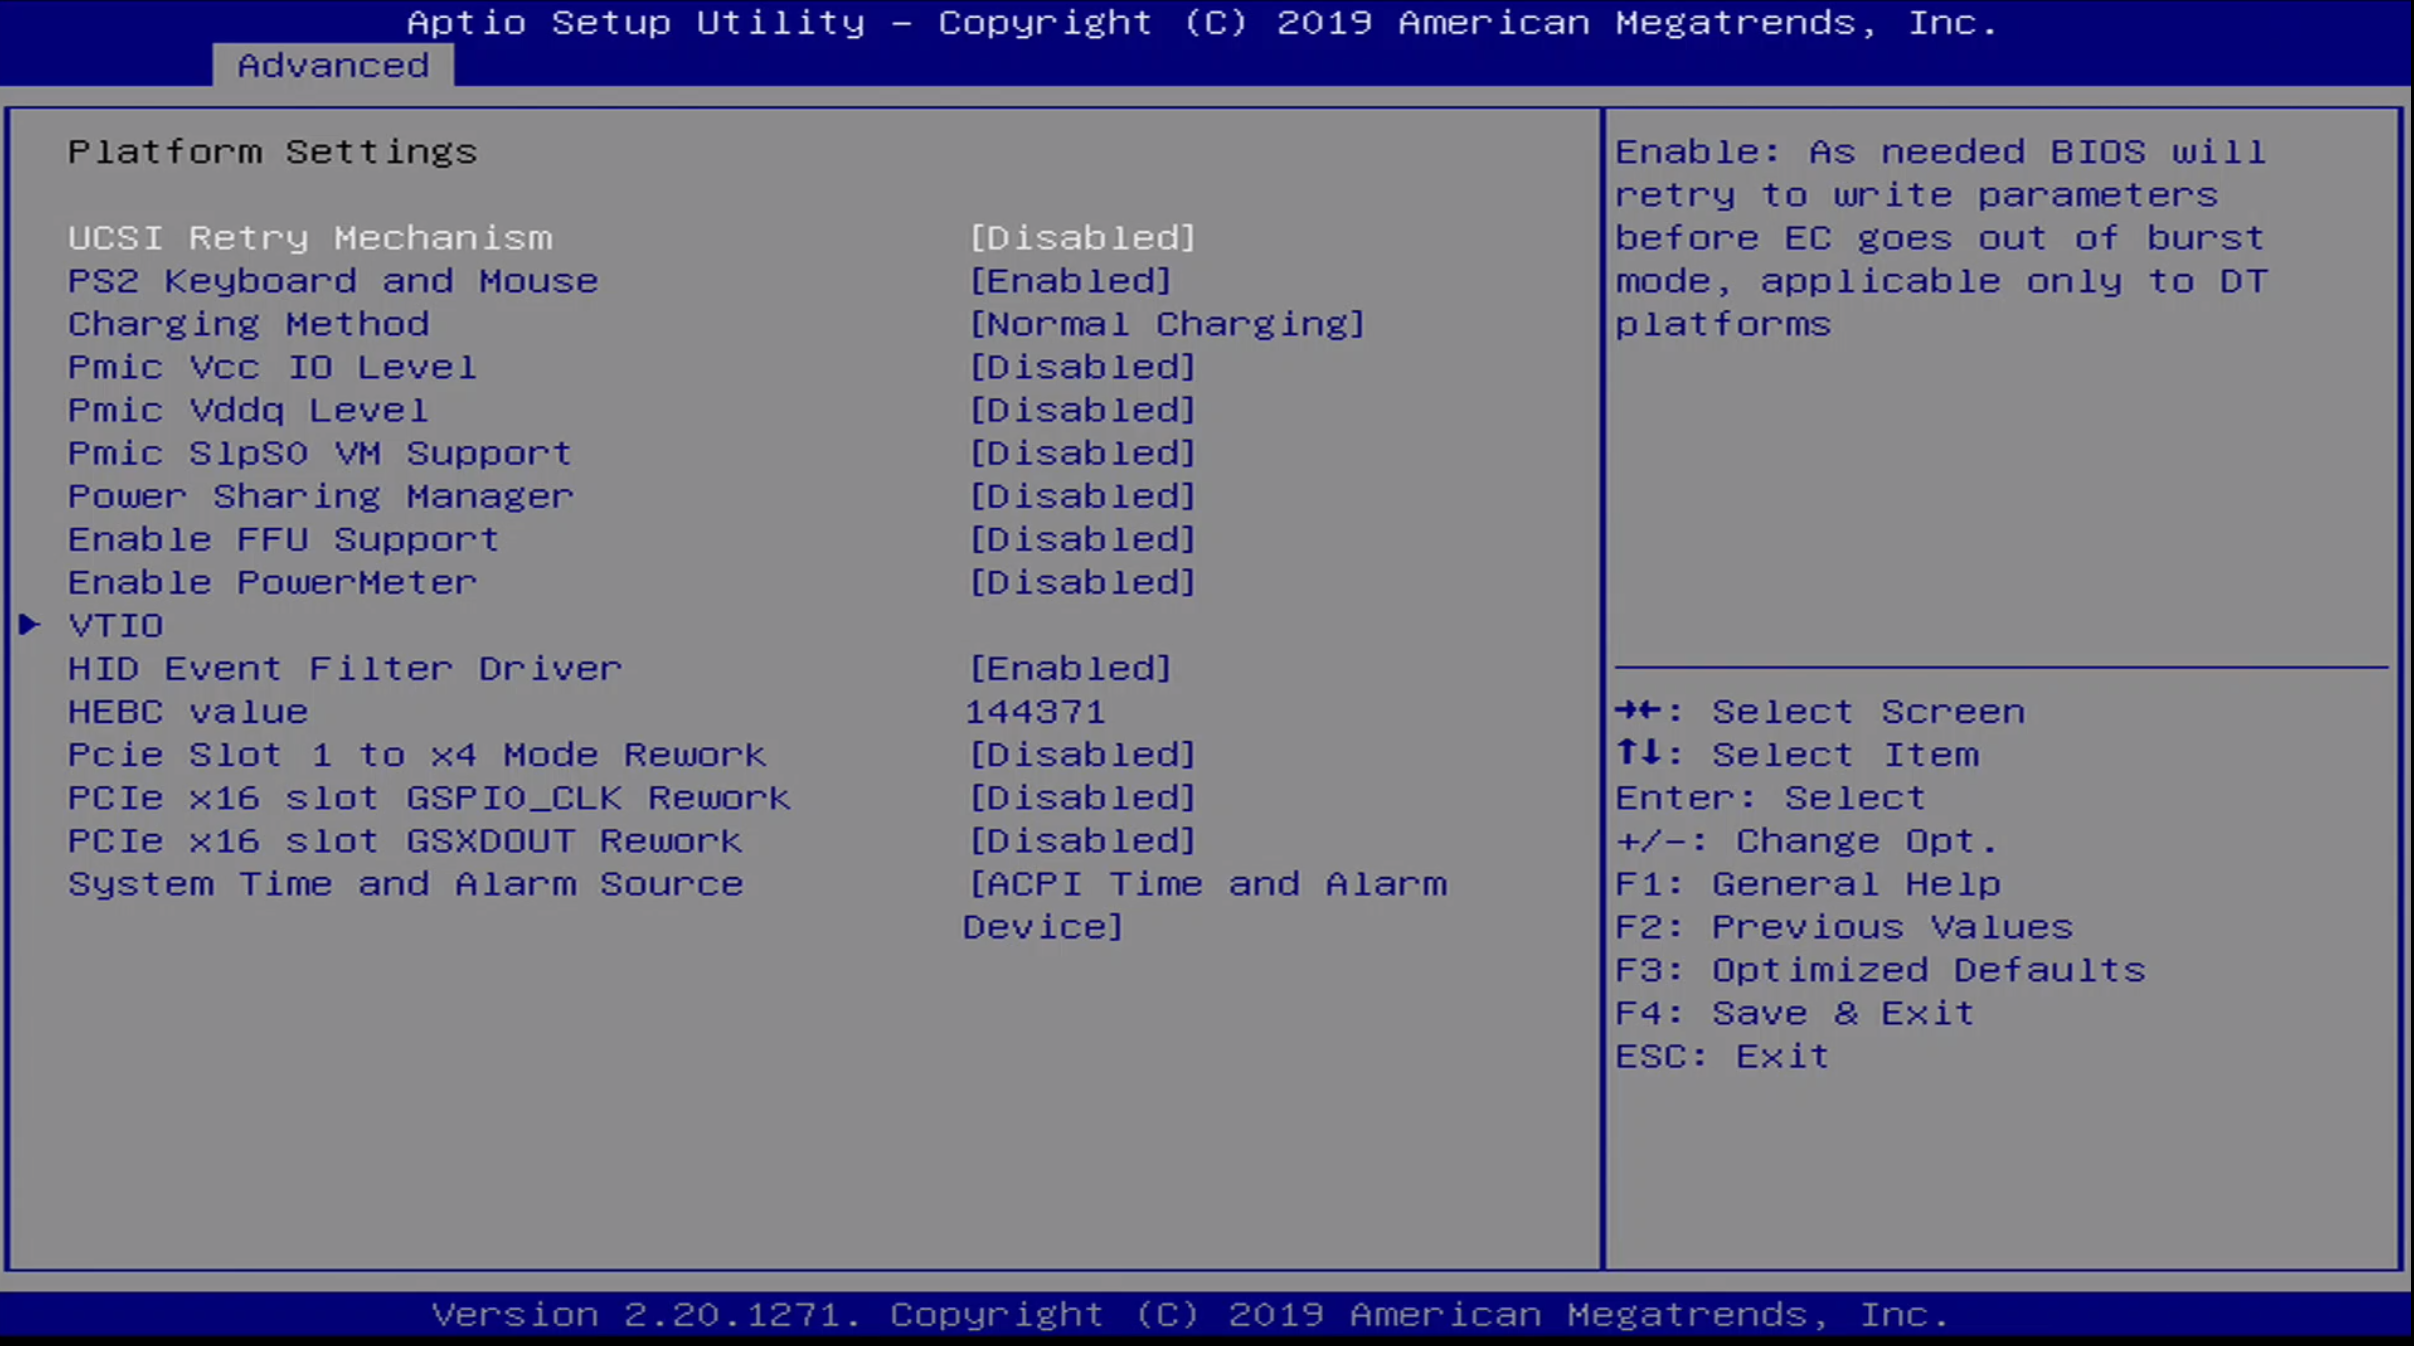Select Pcie Slot 1 to x4 Mode Rework label

click(417, 754)
